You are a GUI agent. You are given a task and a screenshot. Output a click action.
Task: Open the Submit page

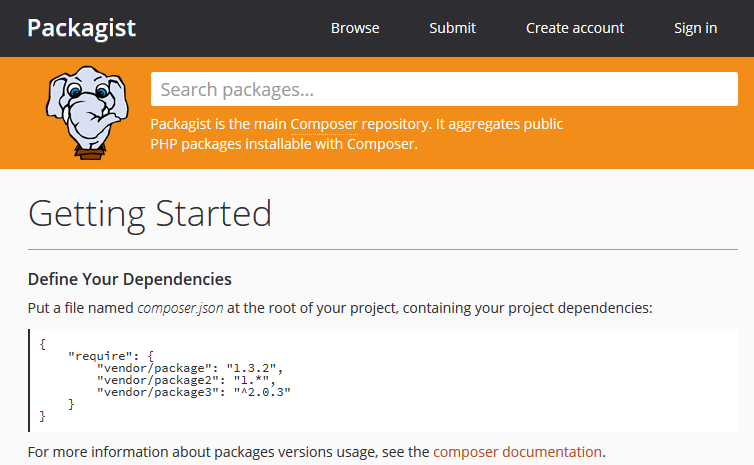[452, 28]
